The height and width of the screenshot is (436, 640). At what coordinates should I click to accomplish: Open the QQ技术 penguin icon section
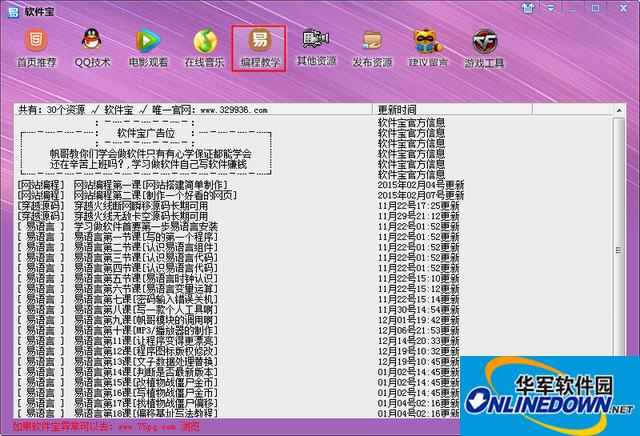(x=92, y=48)
